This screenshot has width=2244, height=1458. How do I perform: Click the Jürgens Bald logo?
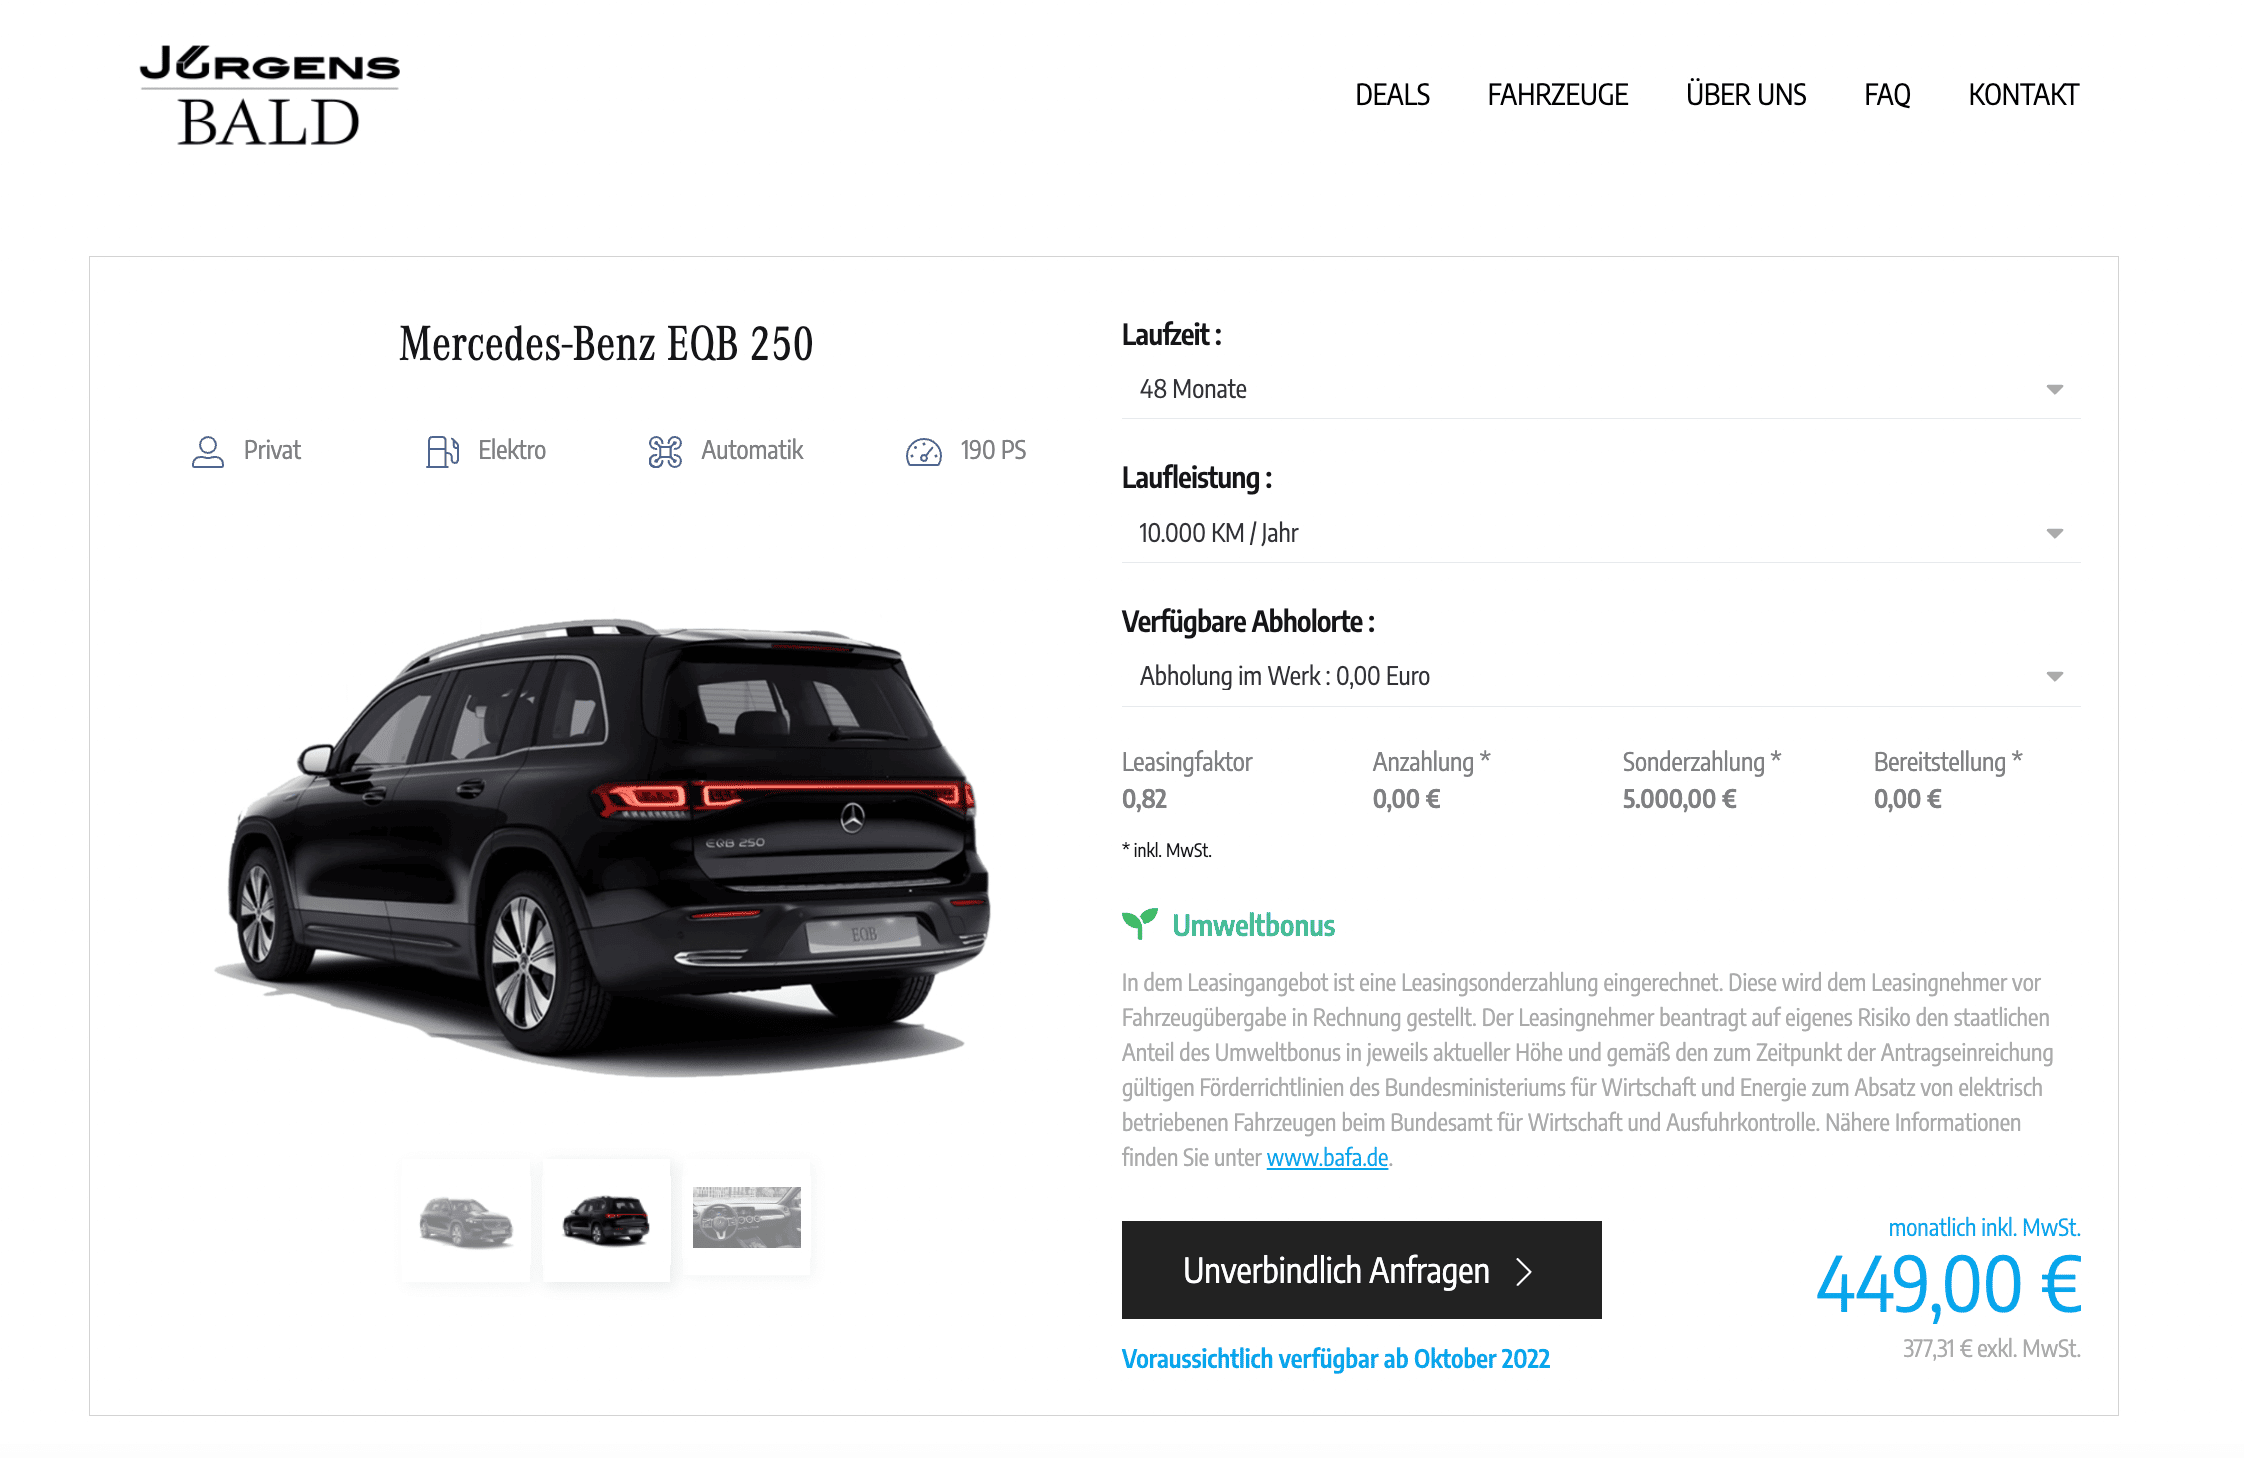[269, 96]
